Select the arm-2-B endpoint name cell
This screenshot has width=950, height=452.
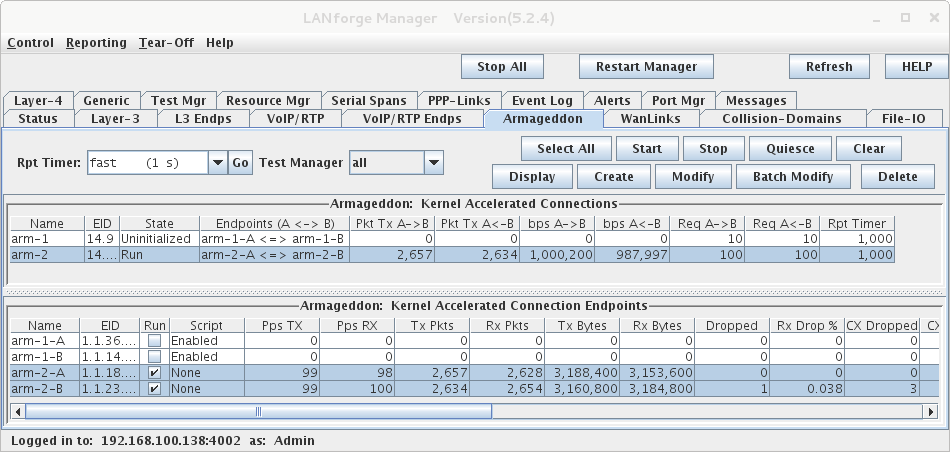(x=45, y=389)
